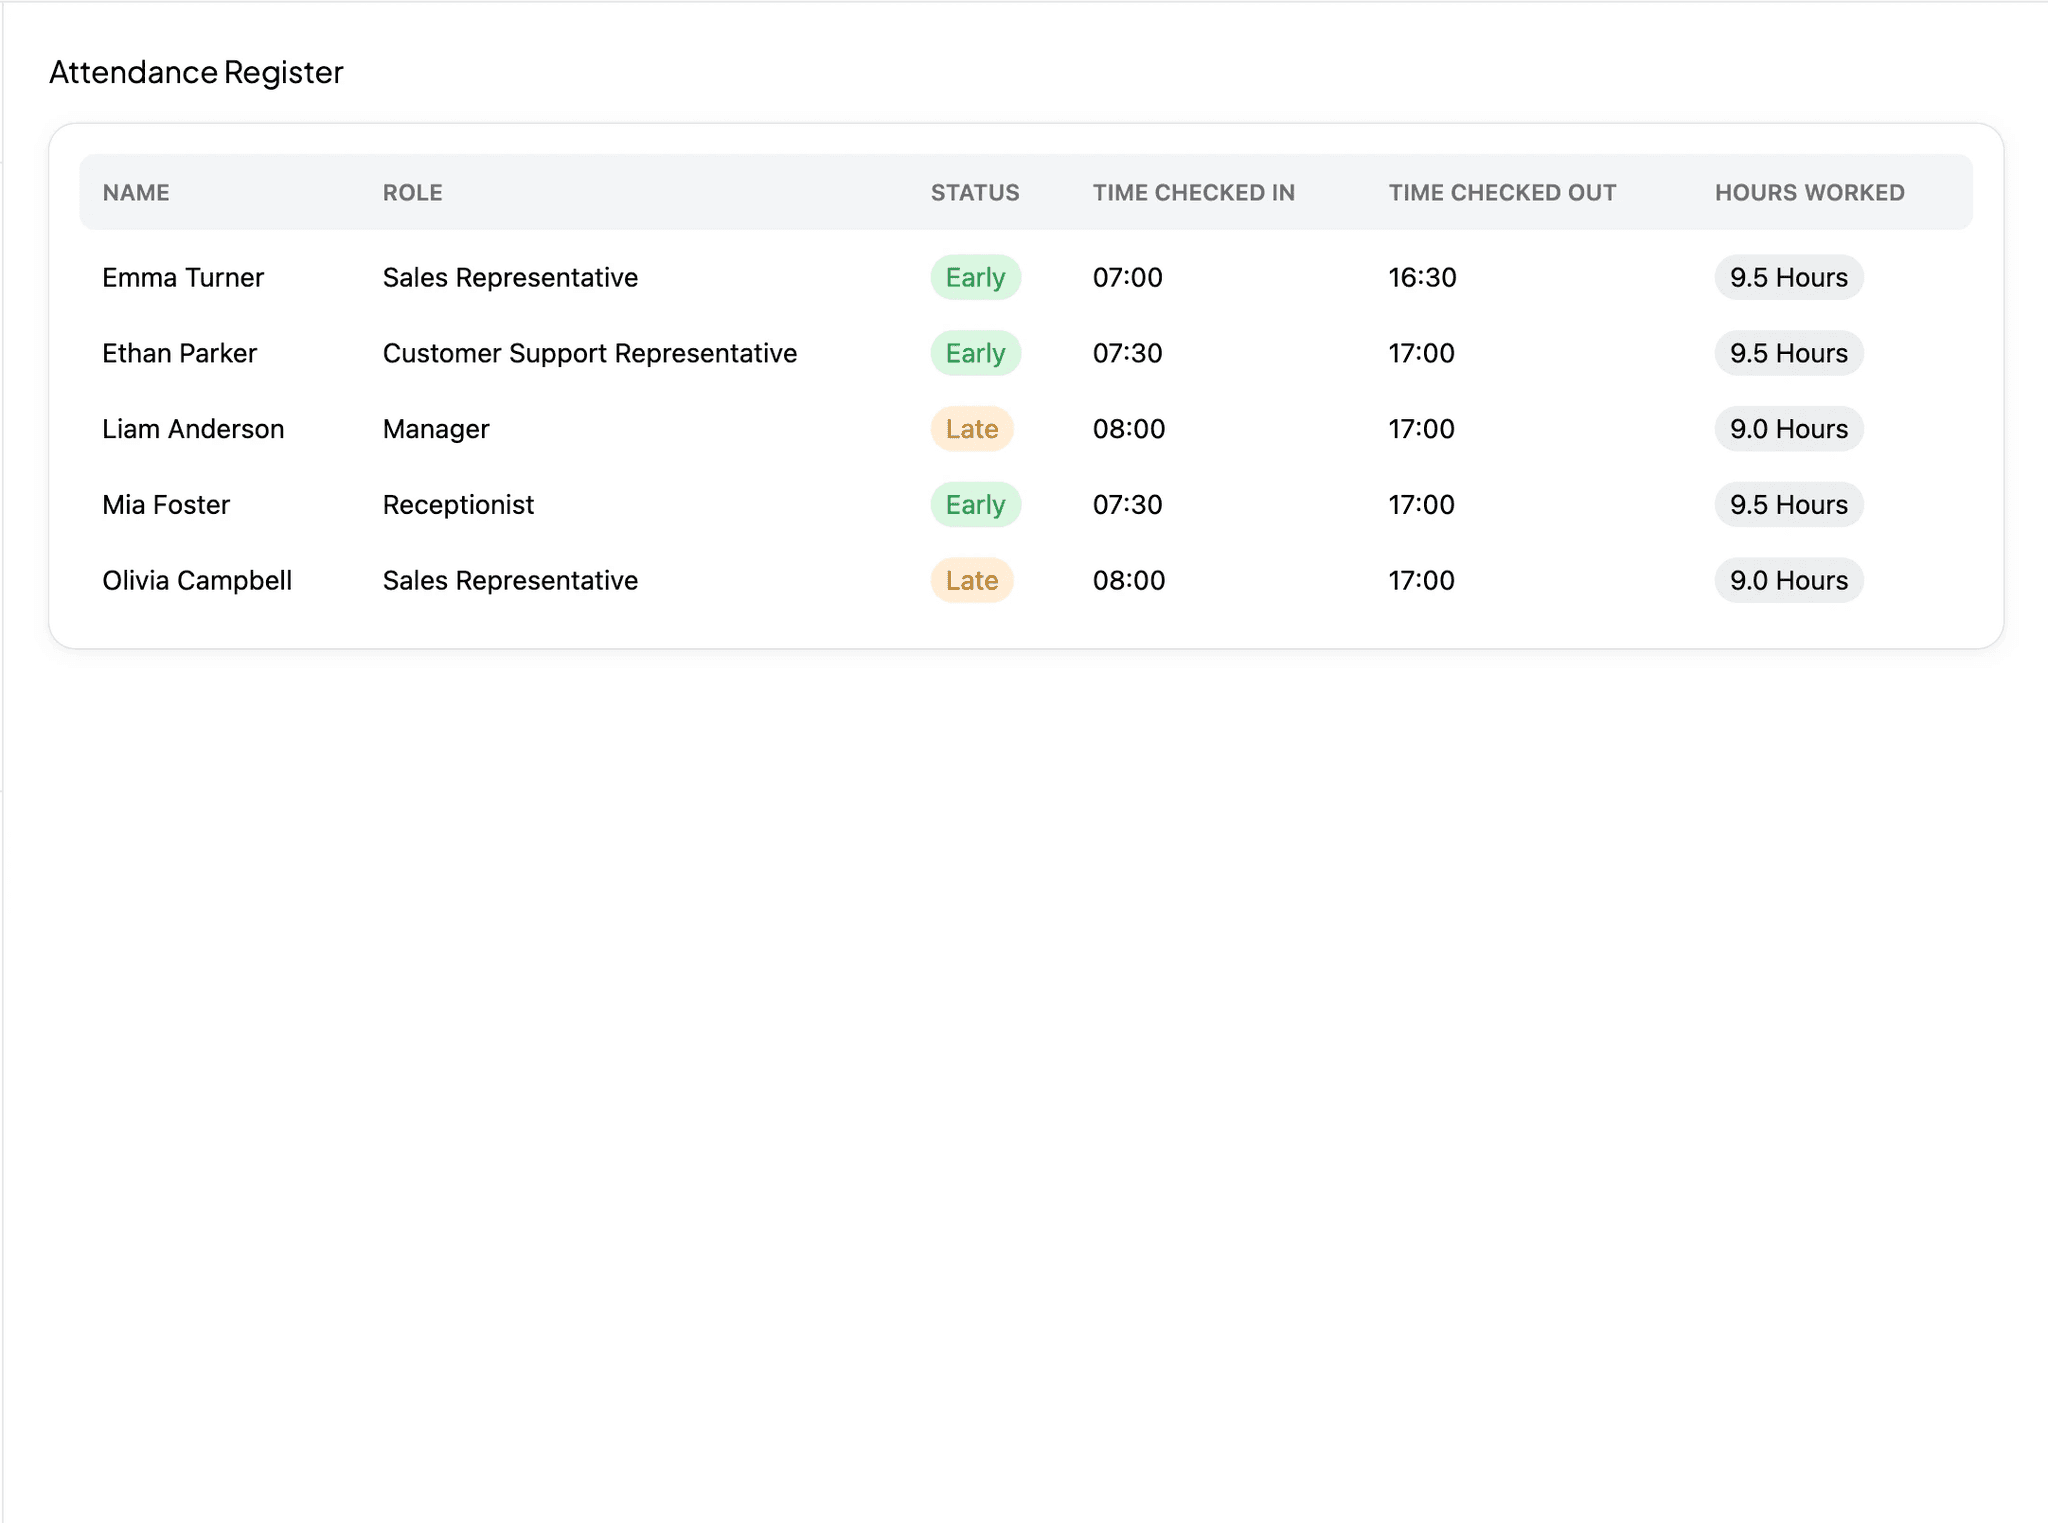The image size is (2048, 1523).
Task: Select the STATUS column header
Action: (975, 192)
